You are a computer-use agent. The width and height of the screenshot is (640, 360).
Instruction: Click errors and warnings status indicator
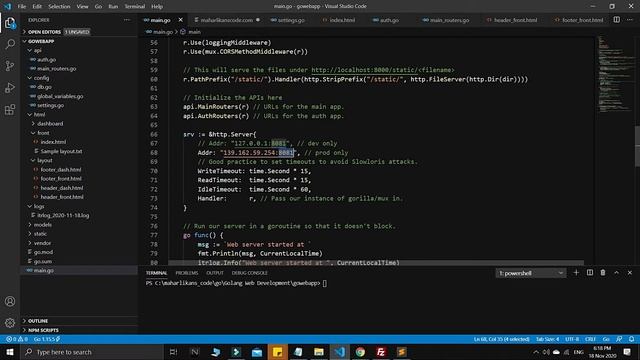tap(17, 339)
